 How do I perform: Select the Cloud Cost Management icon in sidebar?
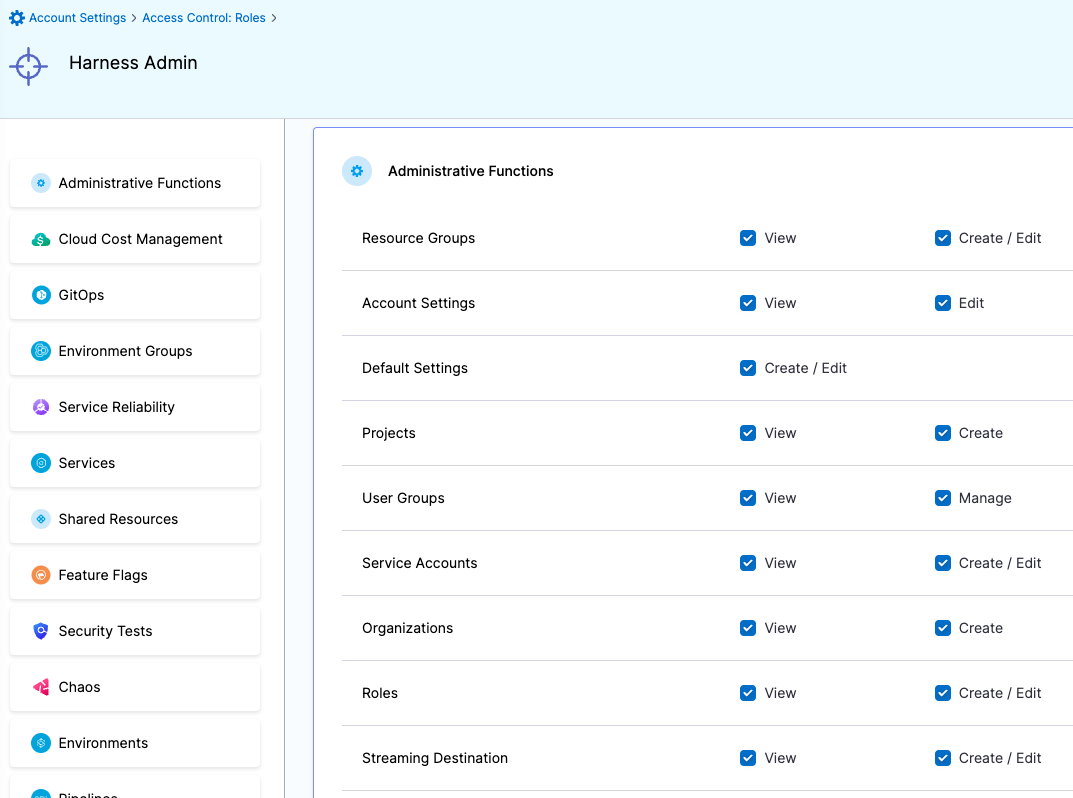pos(40,239)
